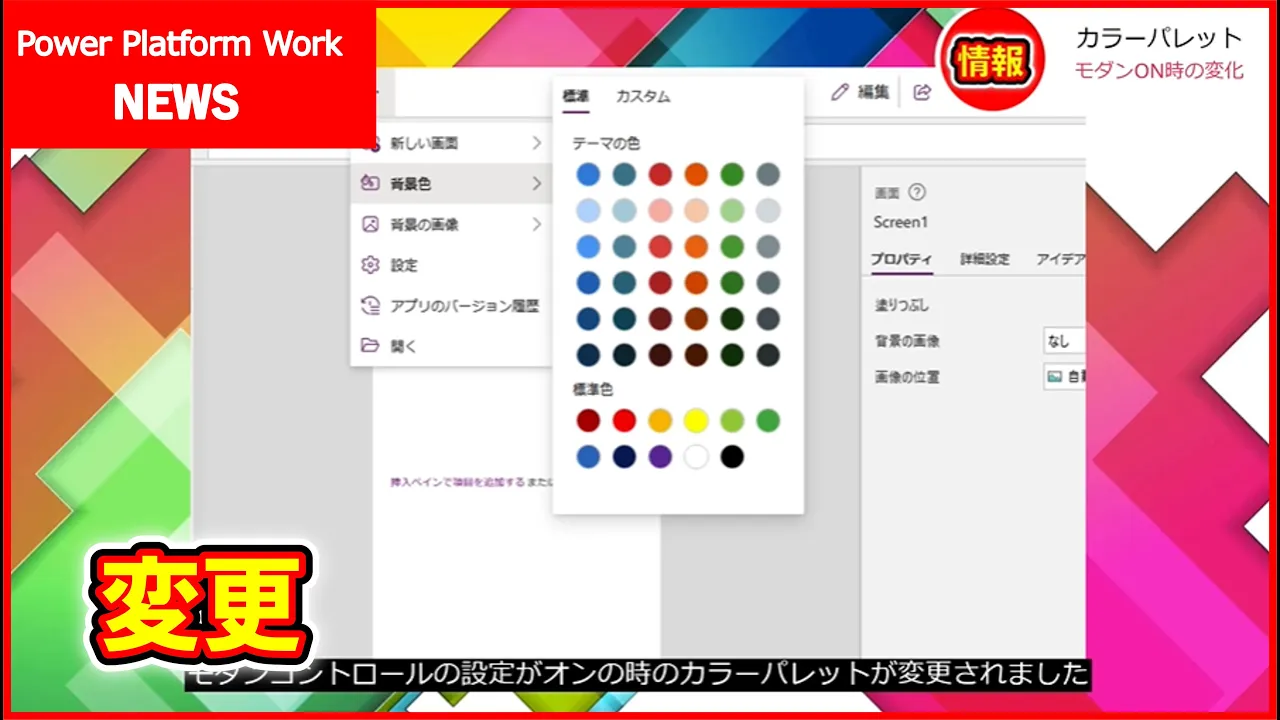The image size is (1280, 720).
Task: Click the 設定 gear icon
Action: (x=370, y=265)
